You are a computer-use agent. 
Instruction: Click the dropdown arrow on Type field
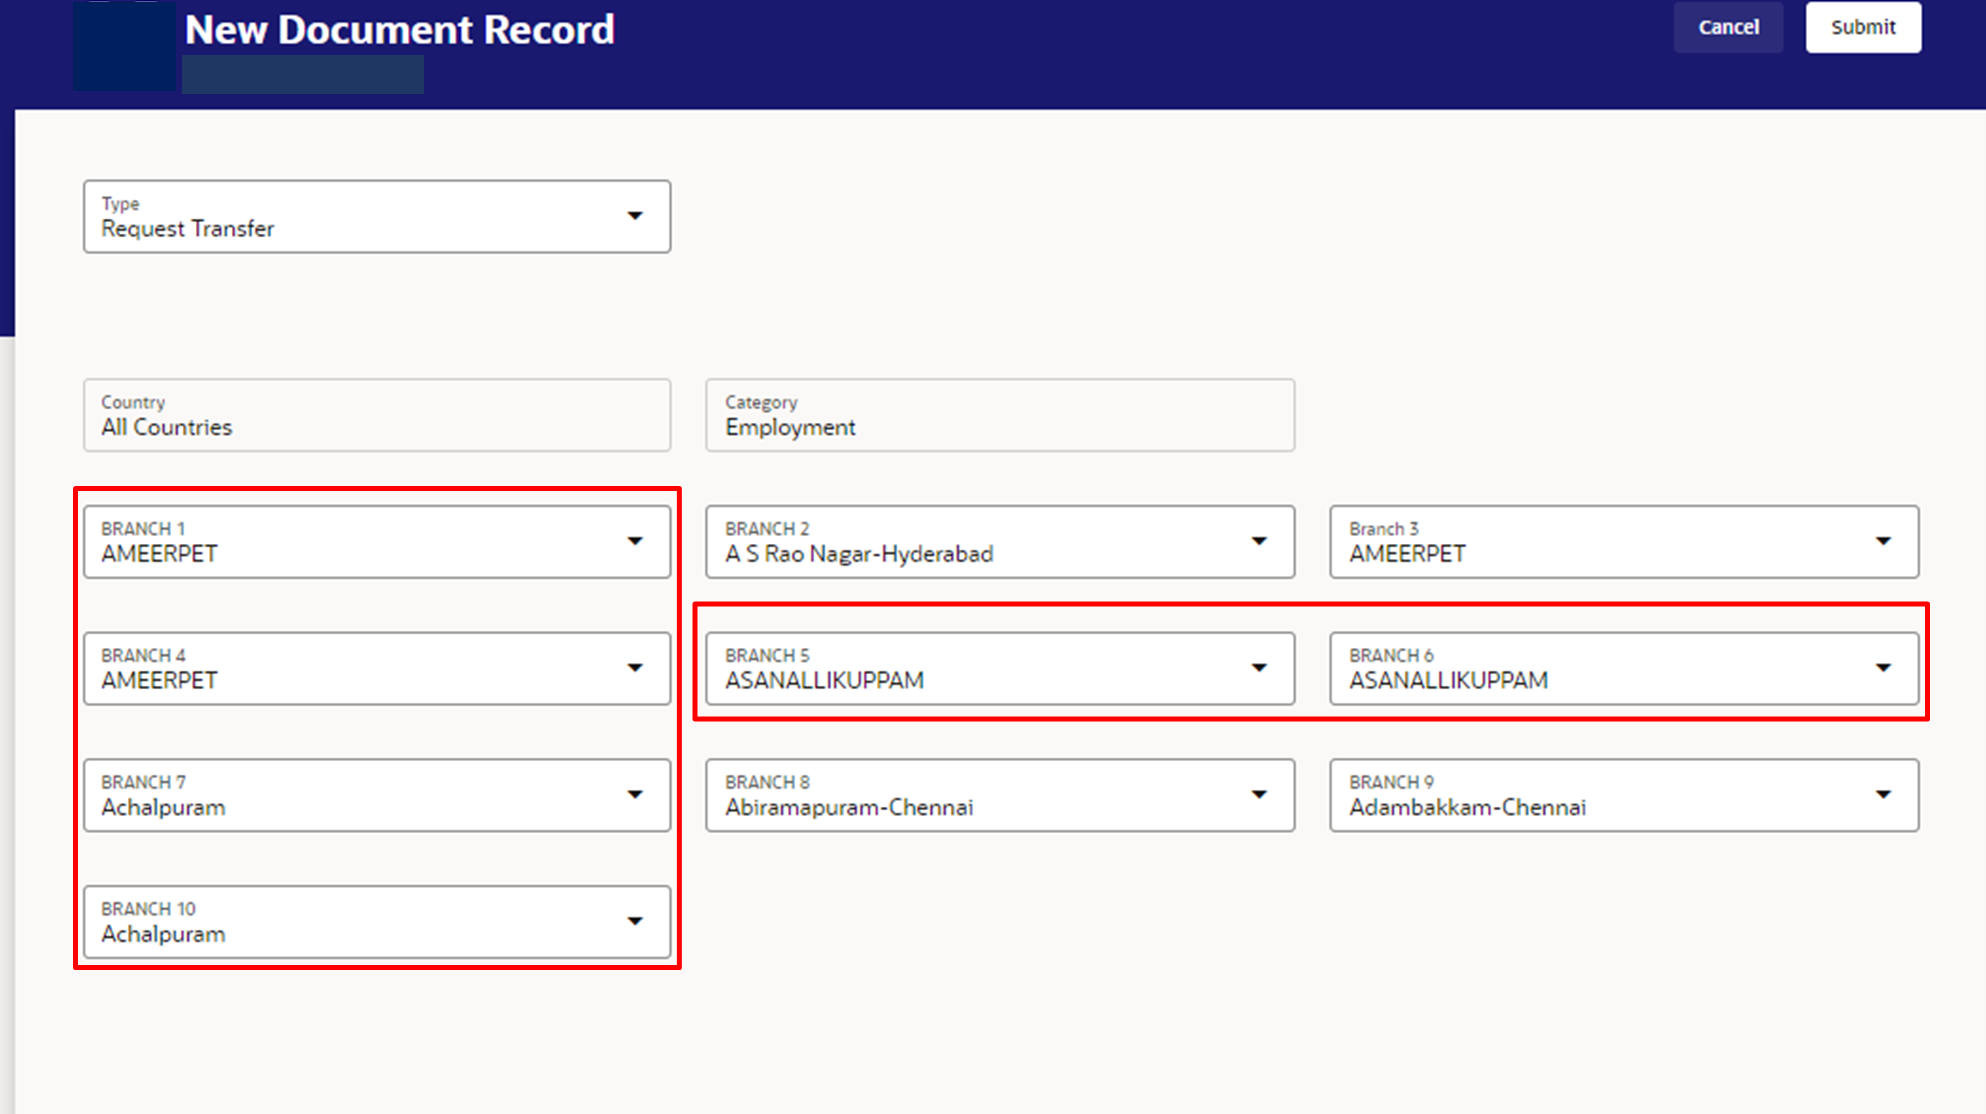pos(636,216)
